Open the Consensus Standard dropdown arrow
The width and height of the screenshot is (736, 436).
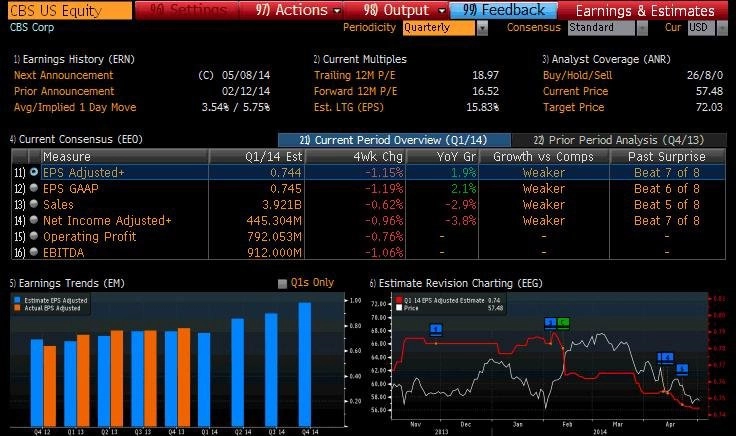point(642,28)
